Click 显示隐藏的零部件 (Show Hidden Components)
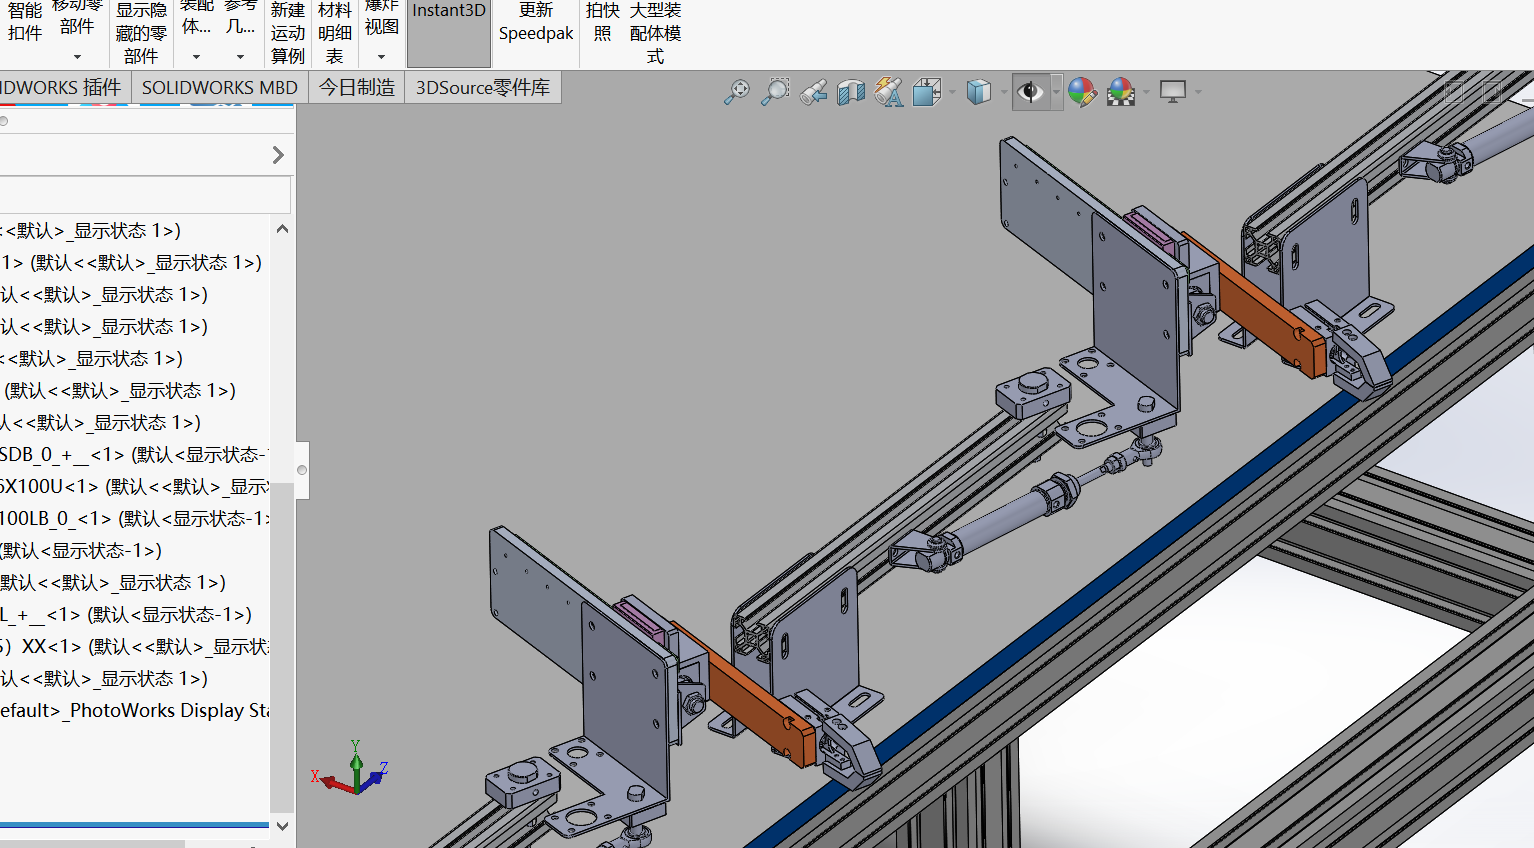The image size is (1534, 848). click(141, 33)
